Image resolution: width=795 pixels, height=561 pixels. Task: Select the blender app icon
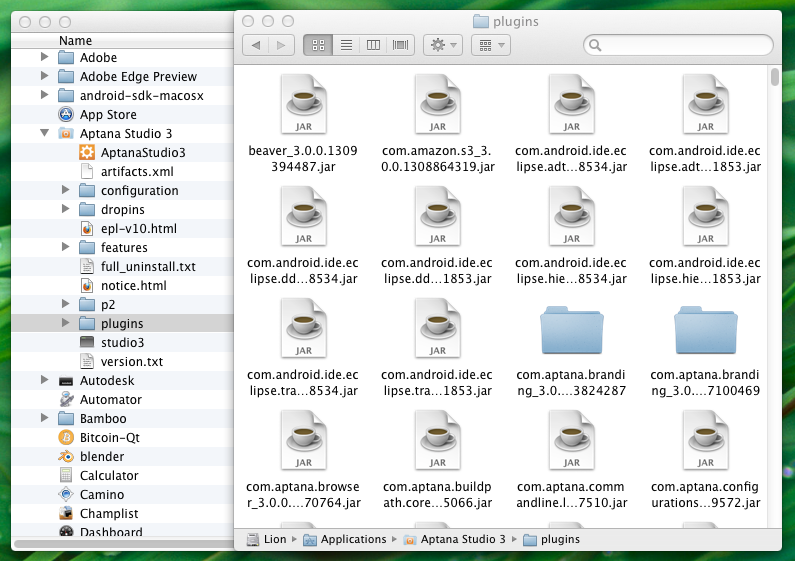pyautogui.click(x=66, y=456)
